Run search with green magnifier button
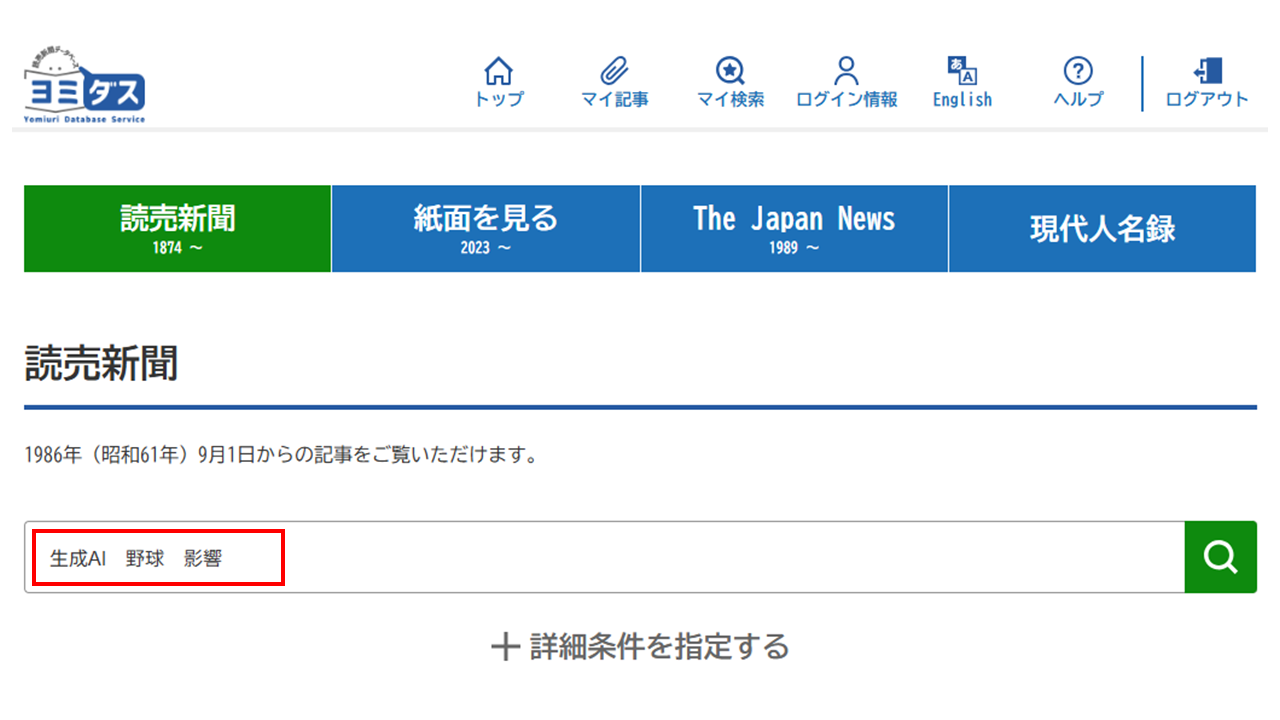The width and height of the screenshot is (1280, 720). tap(1221, 557)
